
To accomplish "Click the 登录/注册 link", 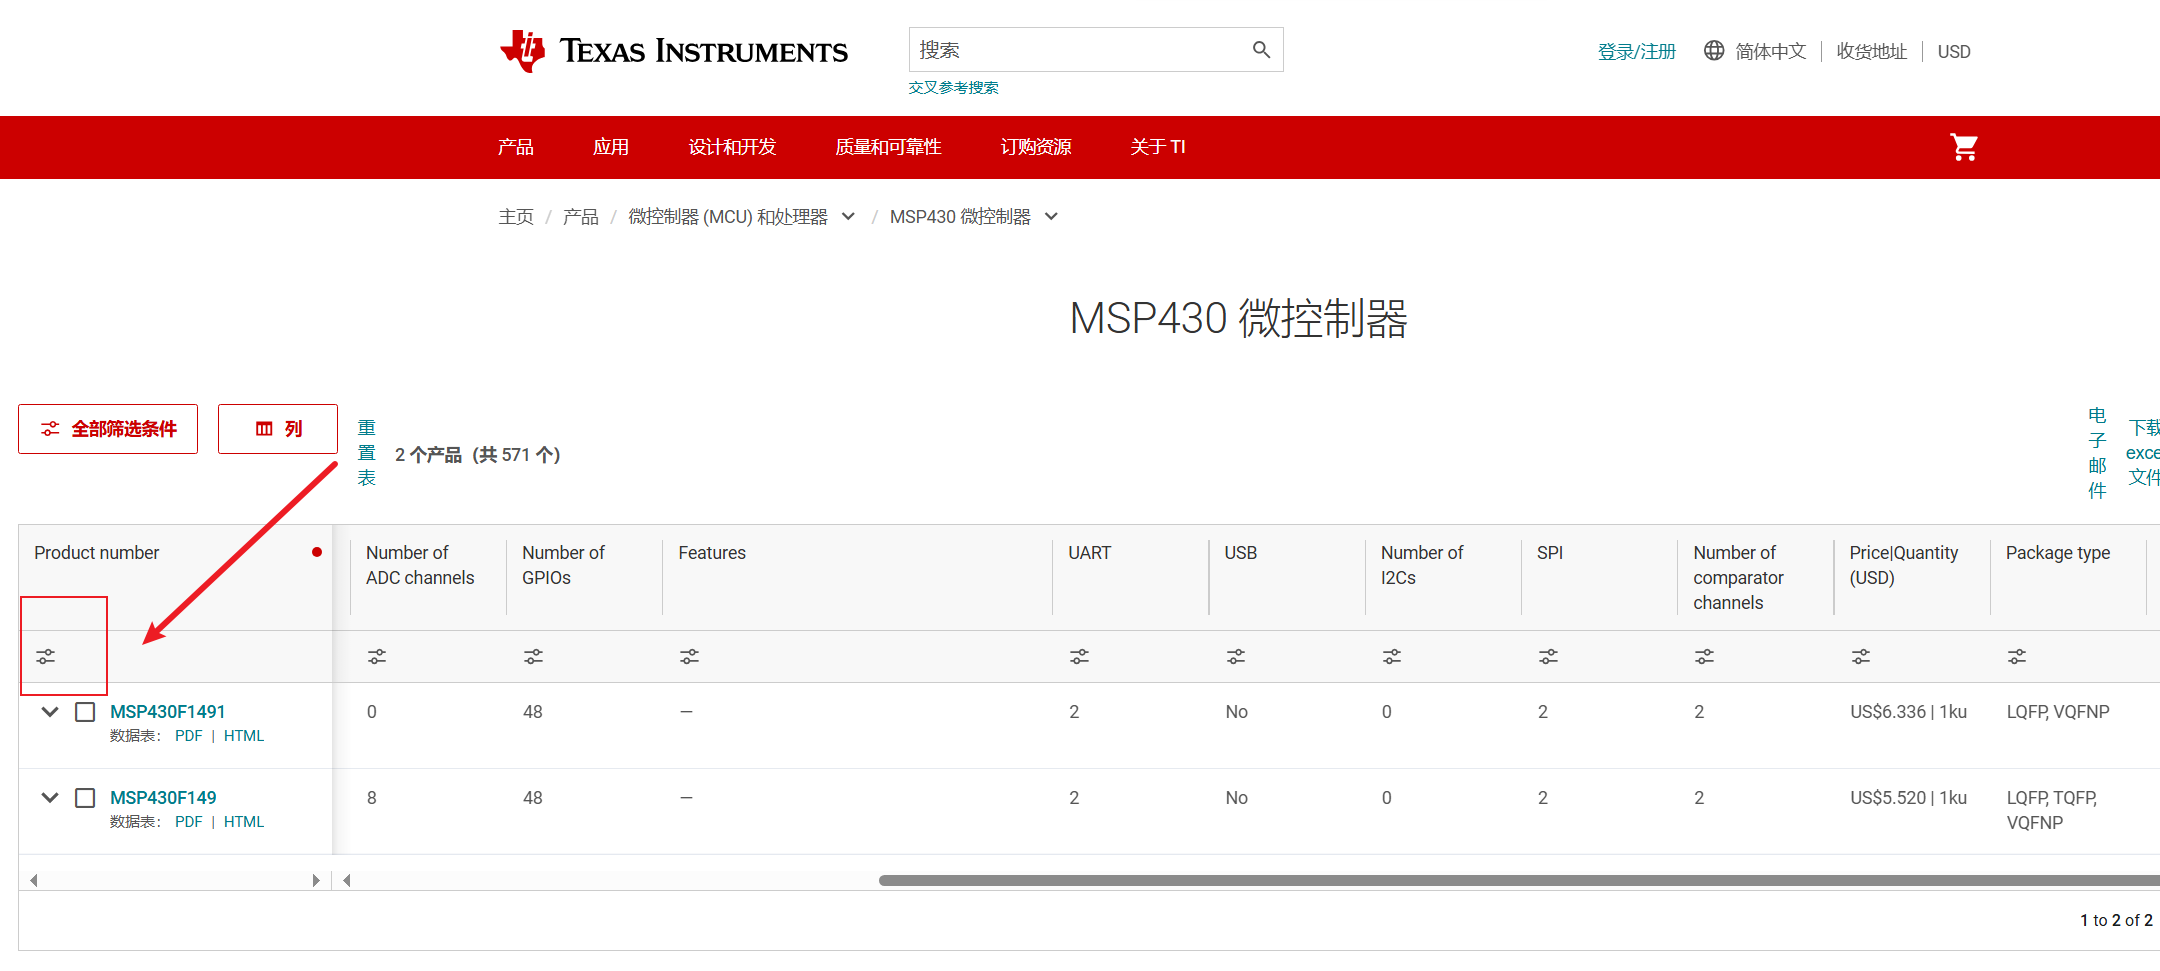I will pyautogui.click(x=1637, y=51).
